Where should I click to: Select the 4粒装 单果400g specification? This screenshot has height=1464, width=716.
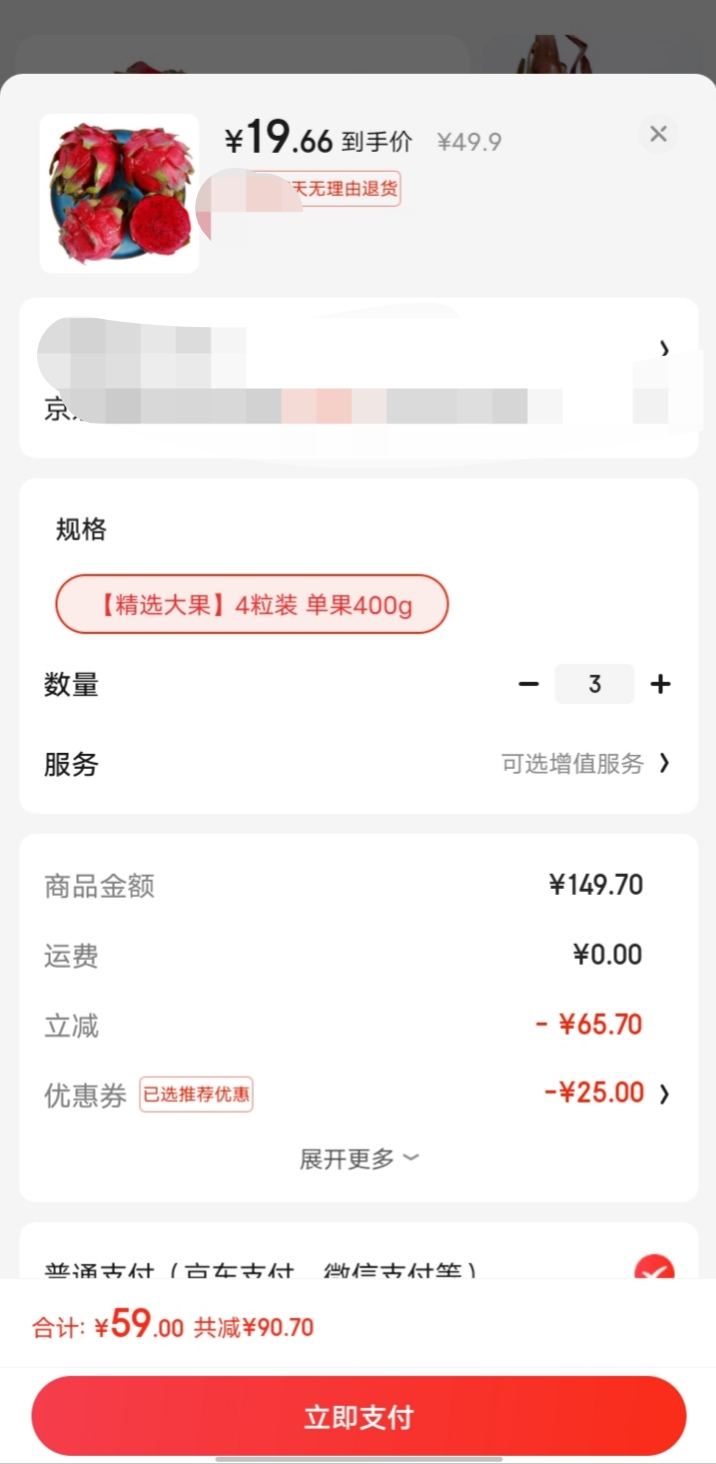252,604
